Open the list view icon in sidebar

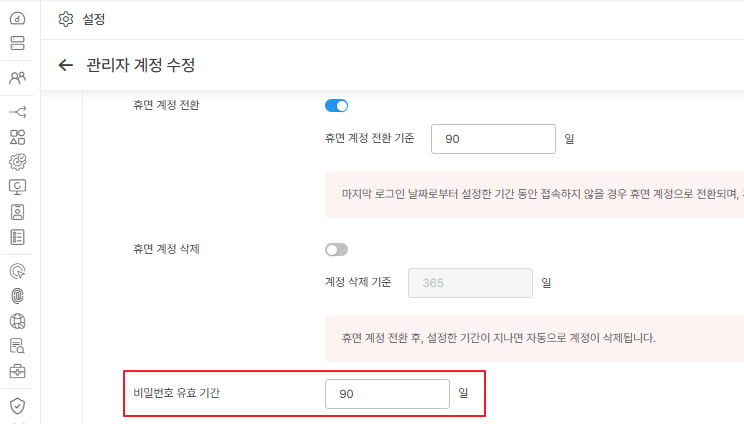point(17,237)
